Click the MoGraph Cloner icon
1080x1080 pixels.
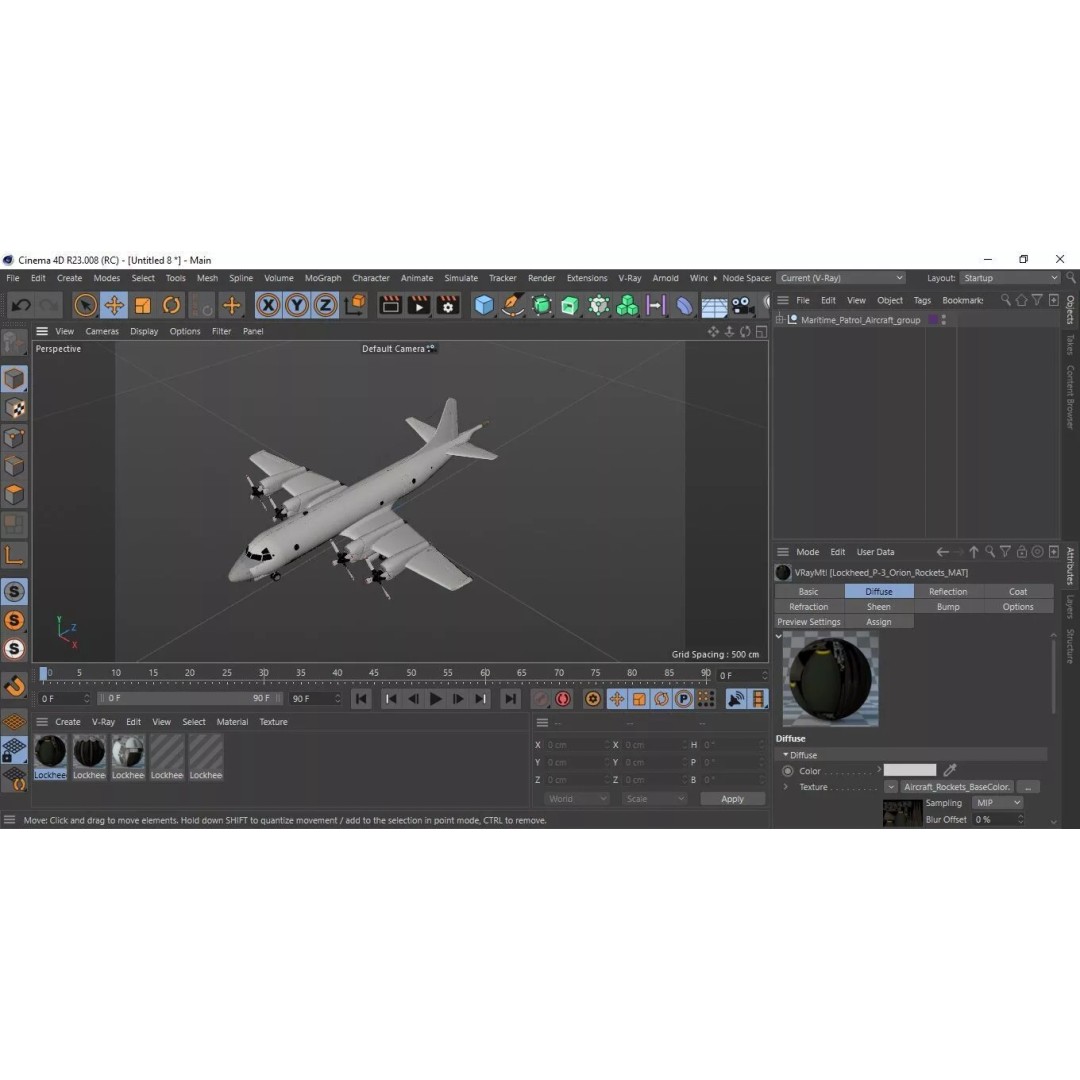pyautogui.click(x=627, y=304)
